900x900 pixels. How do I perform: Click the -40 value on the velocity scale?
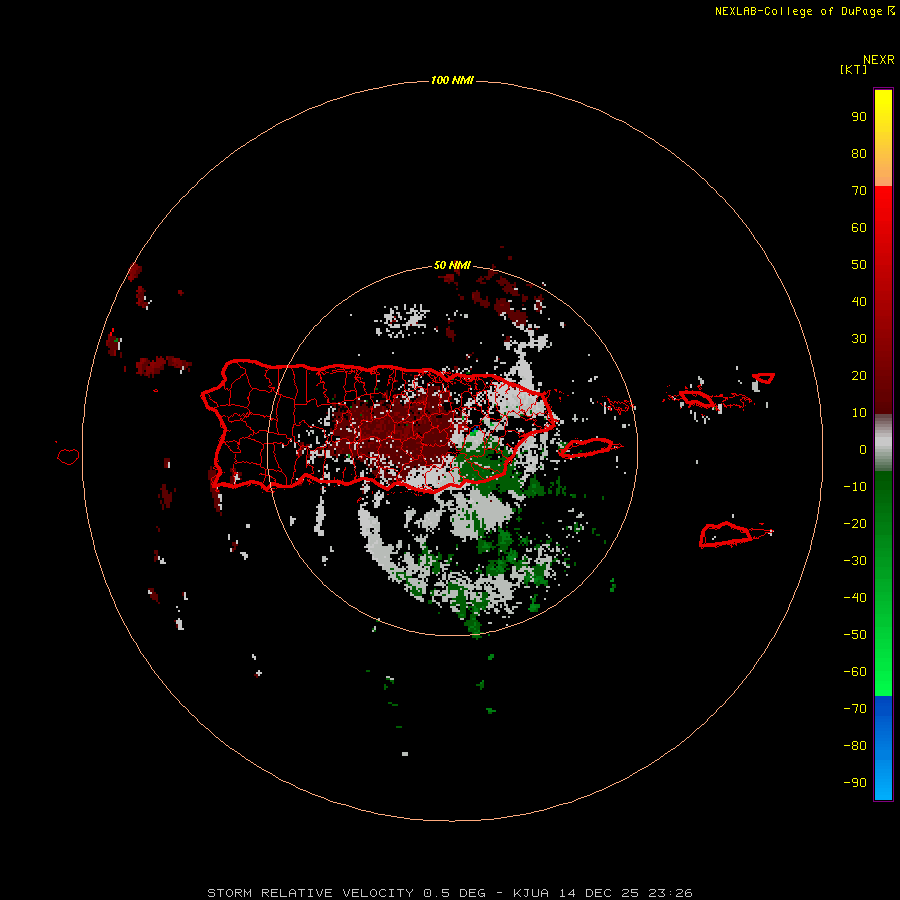(855, 598)
